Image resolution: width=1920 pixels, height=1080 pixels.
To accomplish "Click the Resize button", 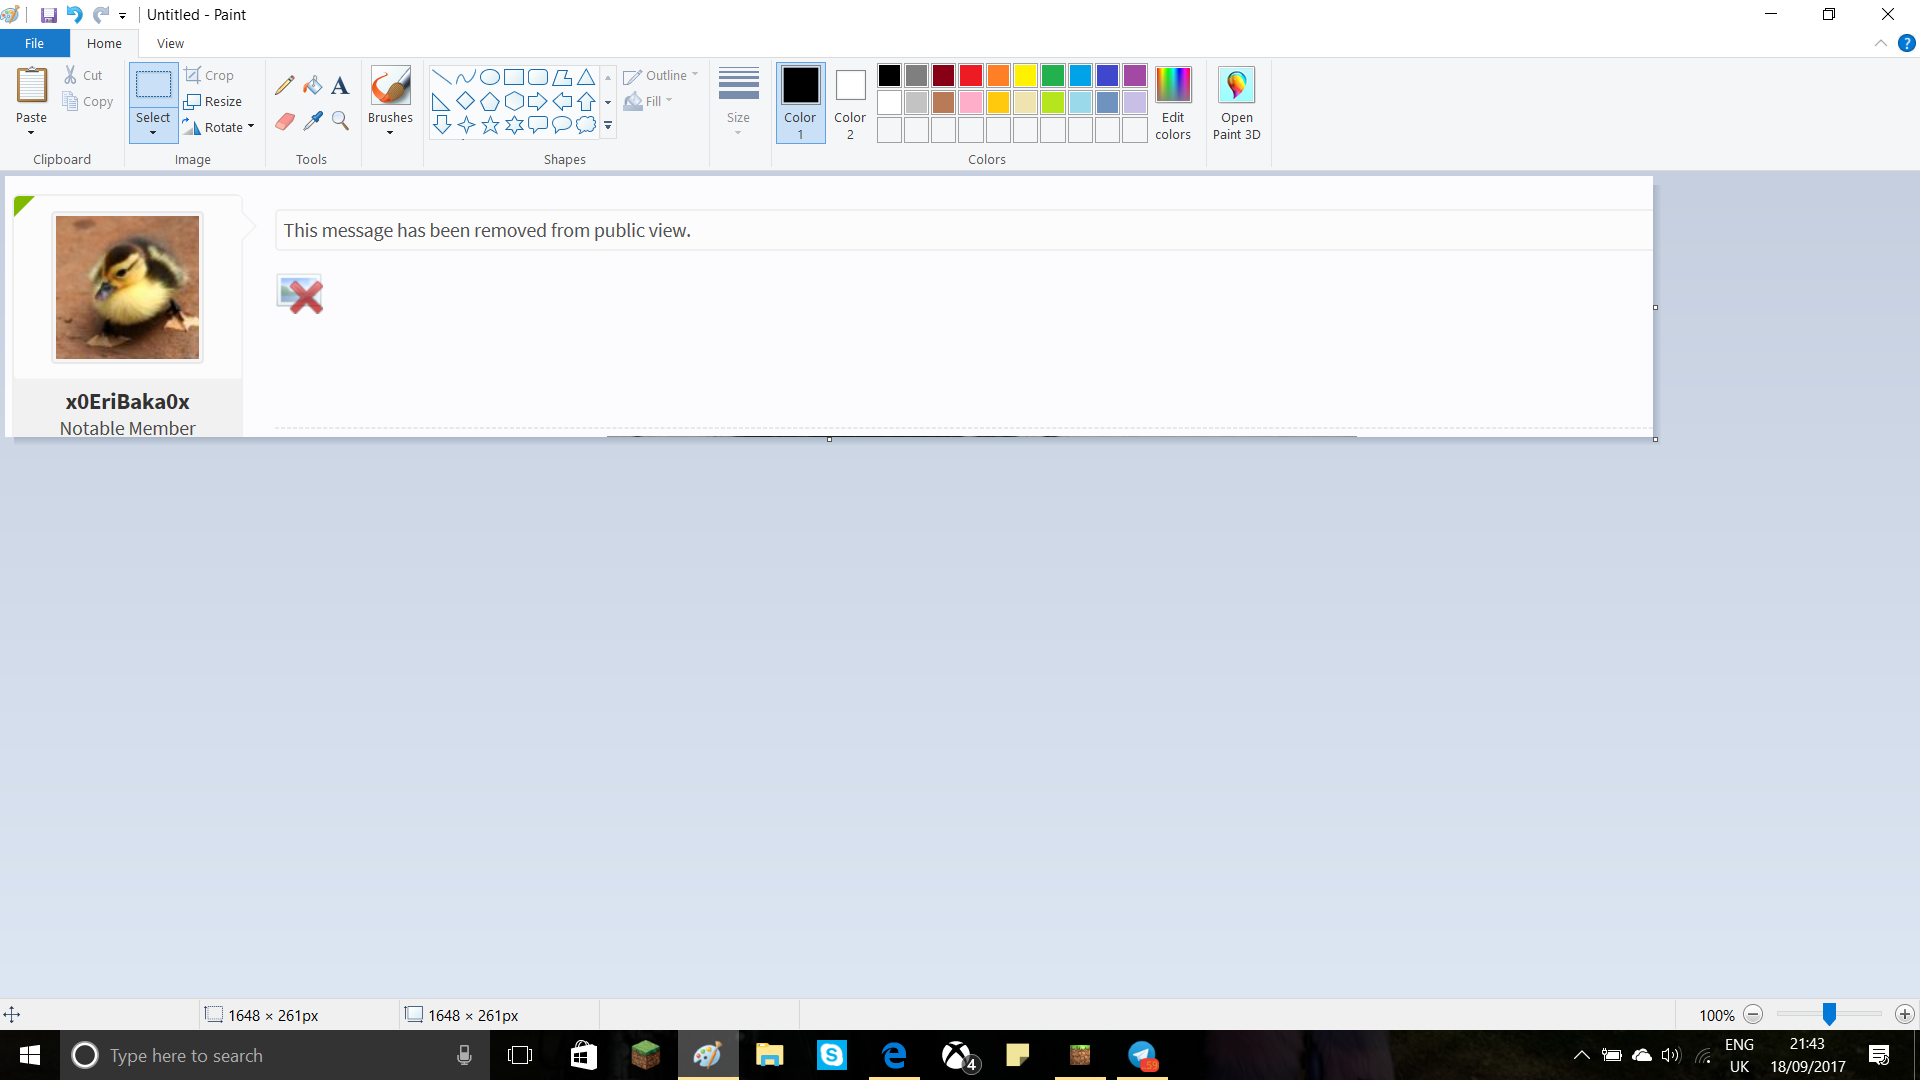I will point(213,101).
